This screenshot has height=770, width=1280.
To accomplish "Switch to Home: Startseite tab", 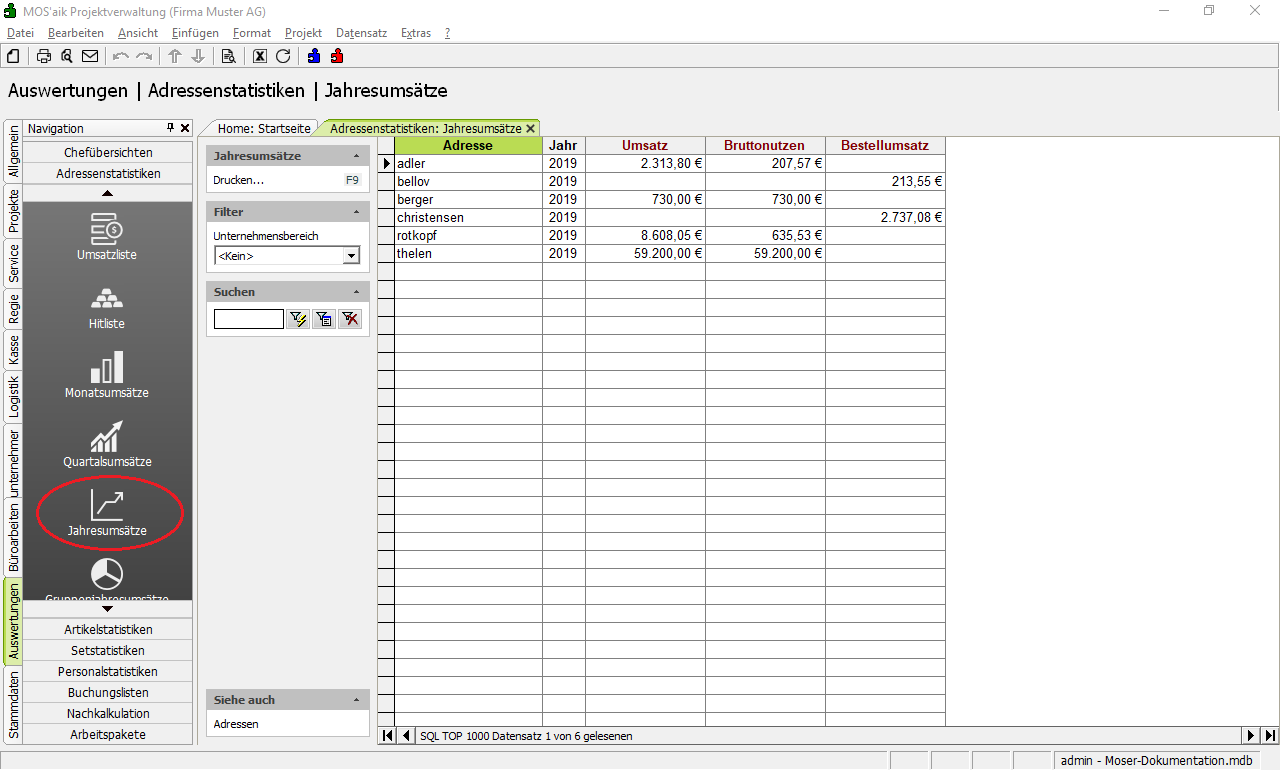I will point(265,128).
